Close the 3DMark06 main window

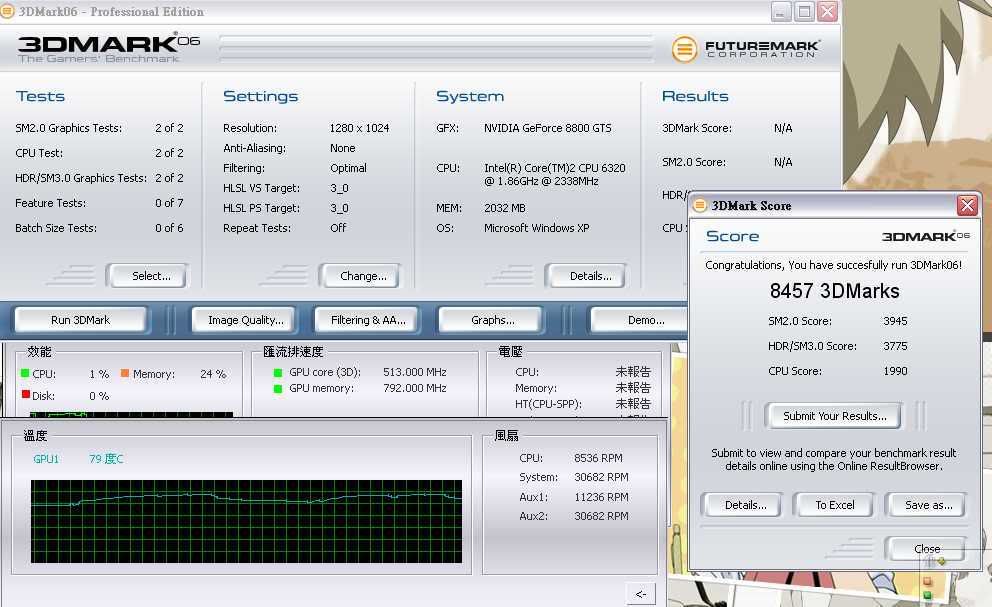pyautogui.click(x=828, y=11)
